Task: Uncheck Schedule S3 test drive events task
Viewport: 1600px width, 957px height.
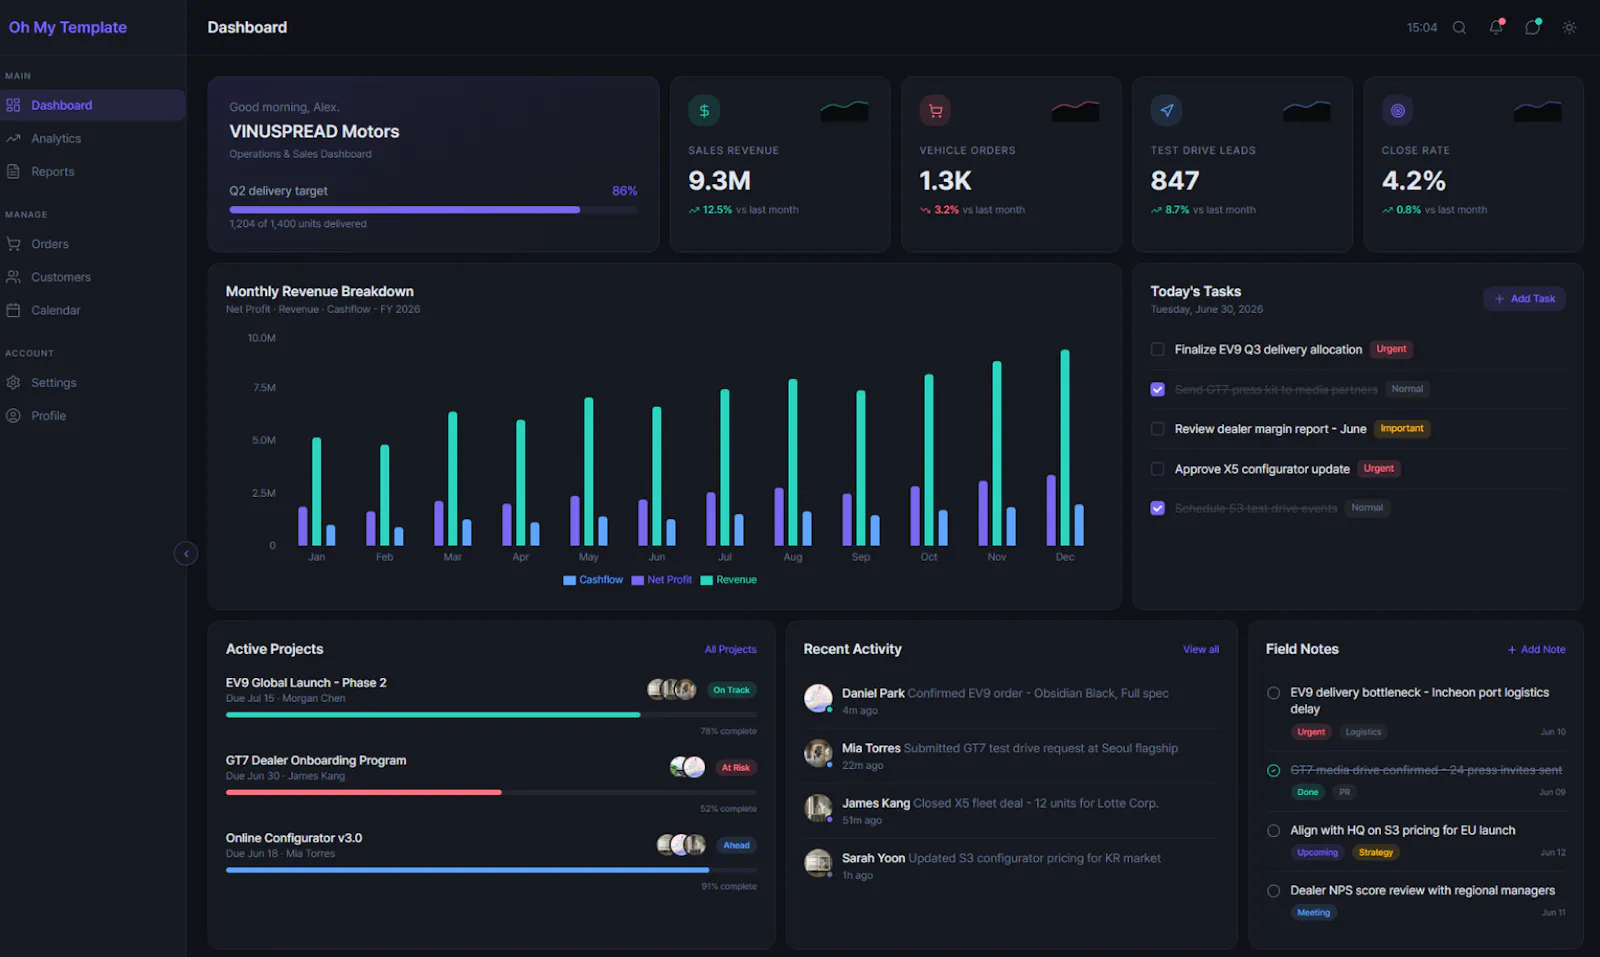Action: pos(1157,508)
